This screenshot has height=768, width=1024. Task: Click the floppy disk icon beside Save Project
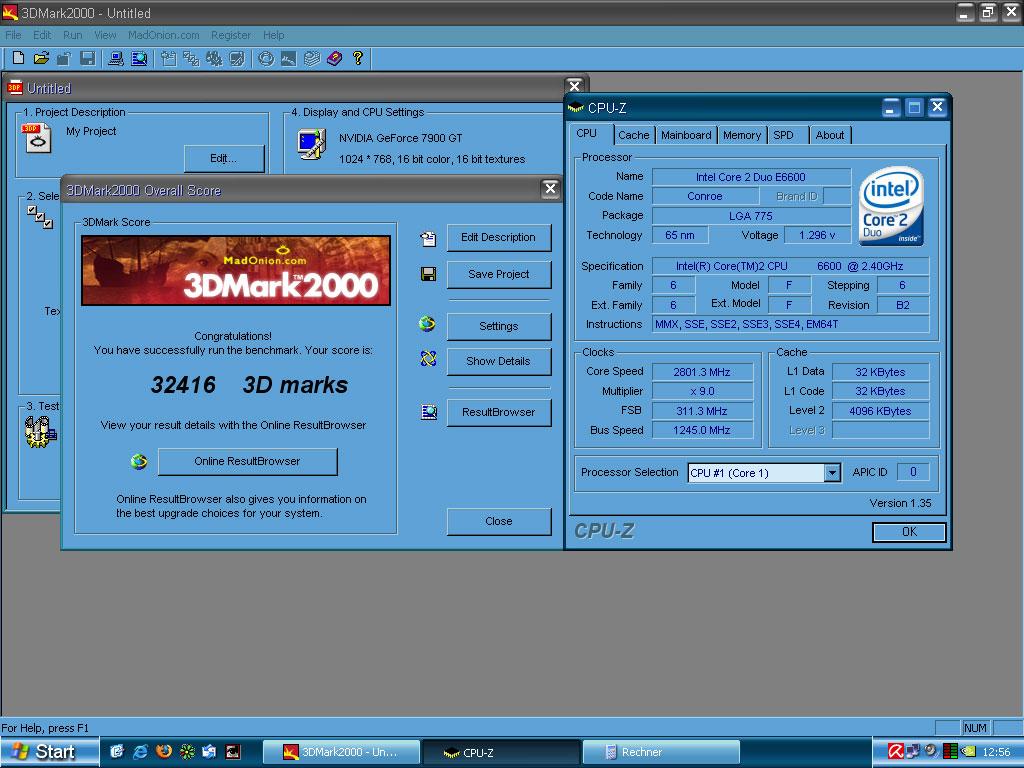(428, 274)
